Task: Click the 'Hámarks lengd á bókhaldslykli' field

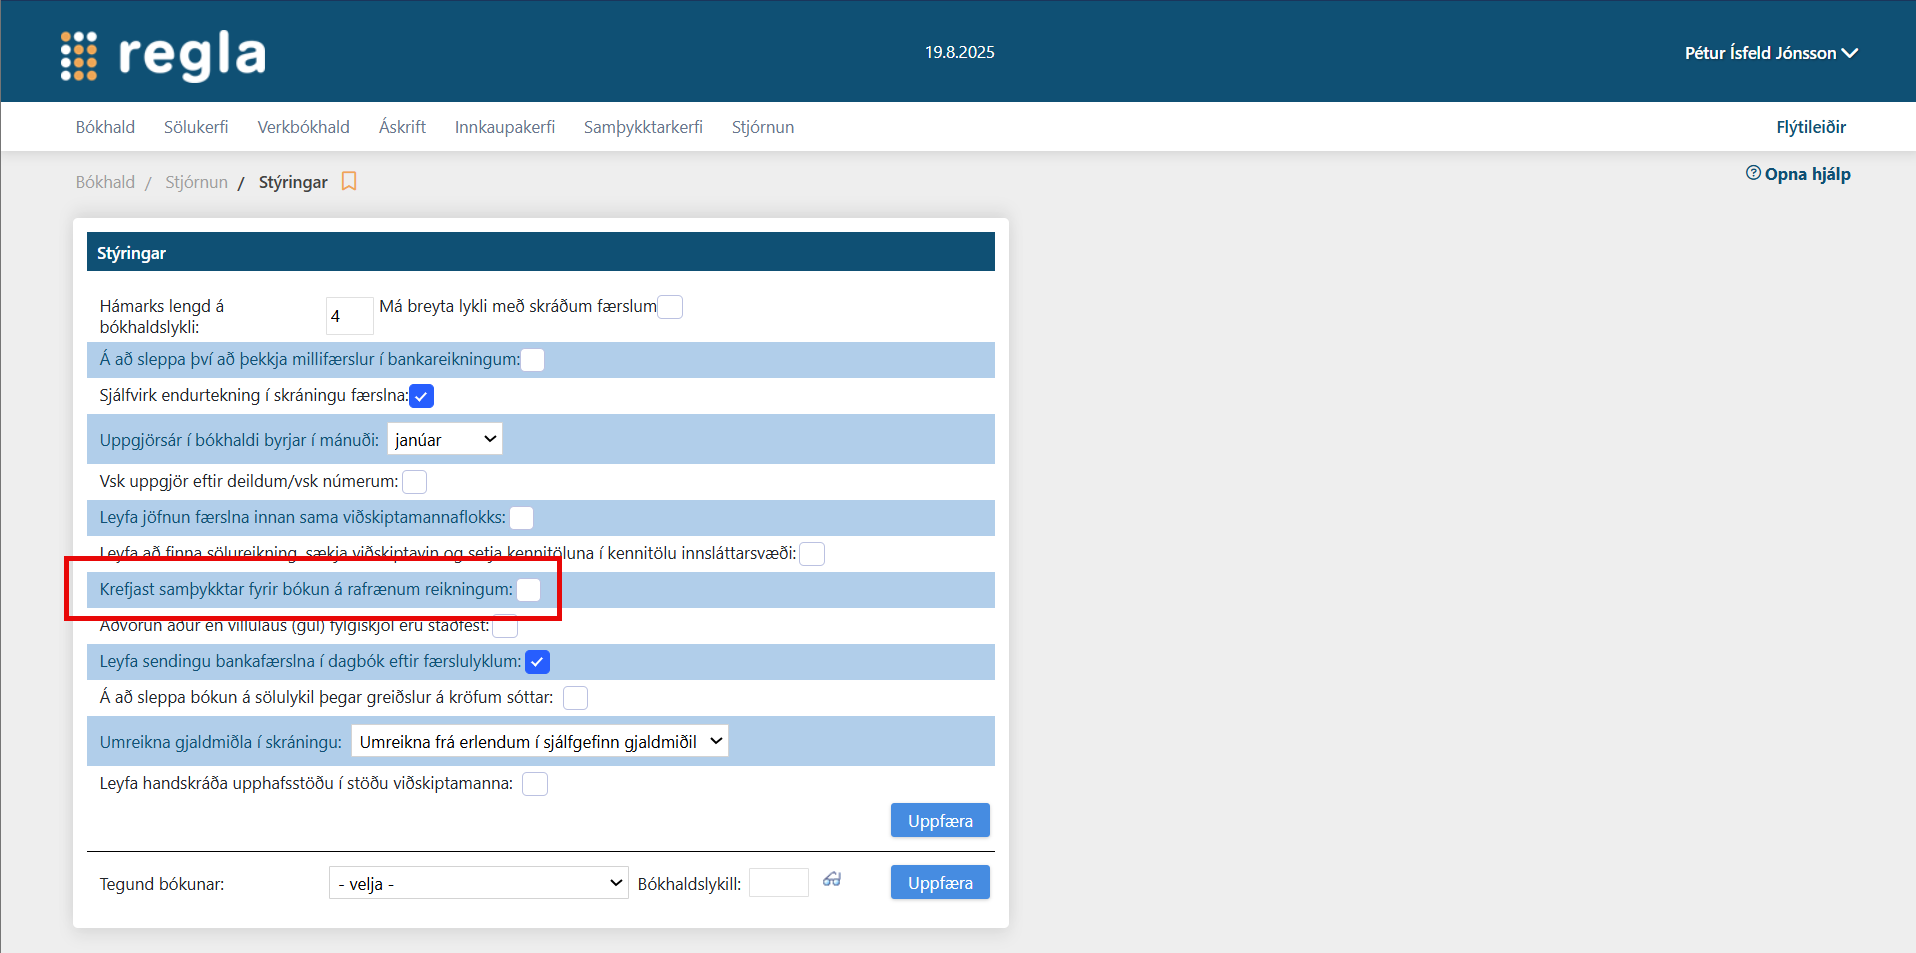Action: pos(349,316)
